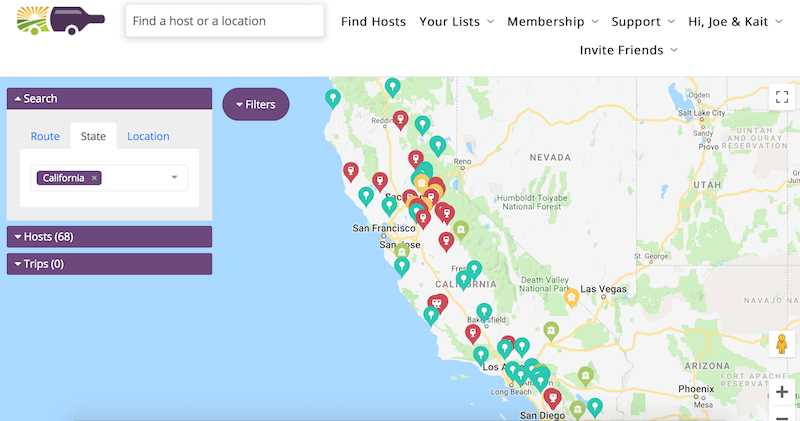Screen dimensions: 800x421
Task: Switch to the Location tab
Action: 148,136
